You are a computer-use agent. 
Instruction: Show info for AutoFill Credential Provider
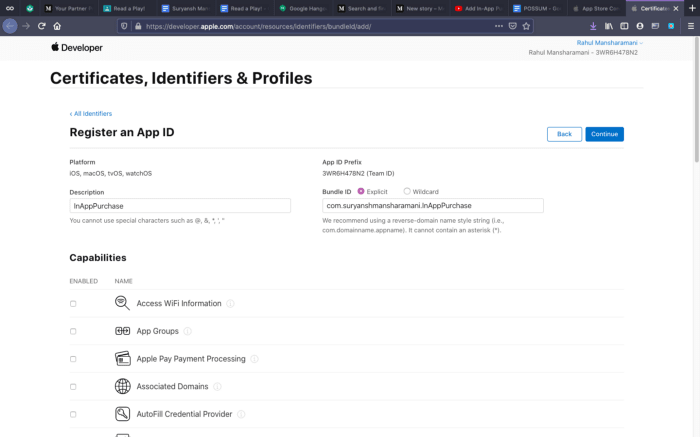coord(241,414)
